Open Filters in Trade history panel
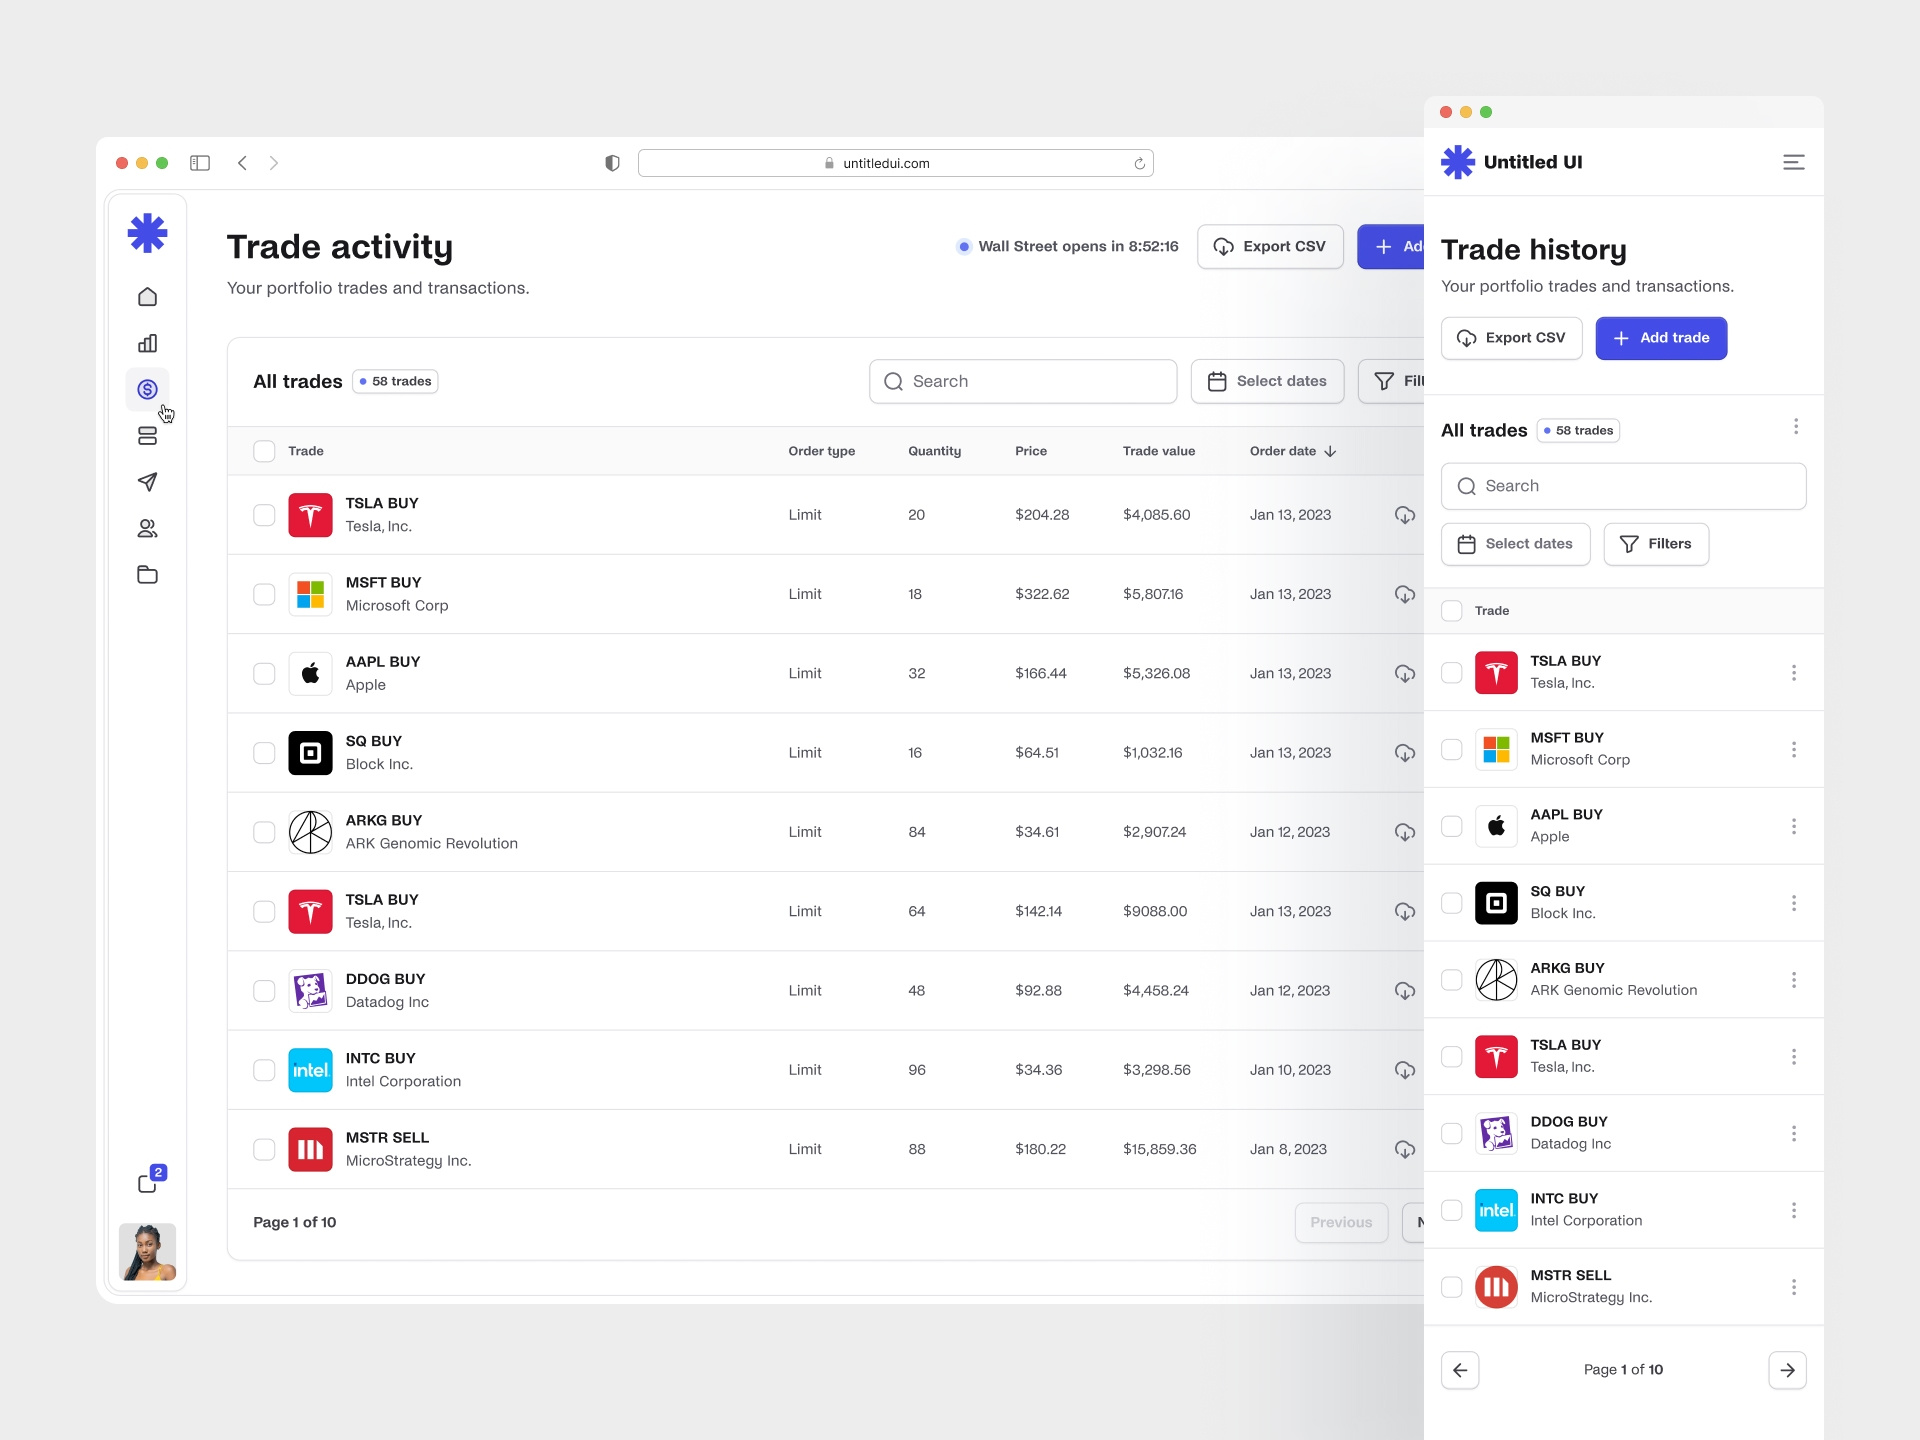1920x1440 pixels. click(x=1656, y=543)
